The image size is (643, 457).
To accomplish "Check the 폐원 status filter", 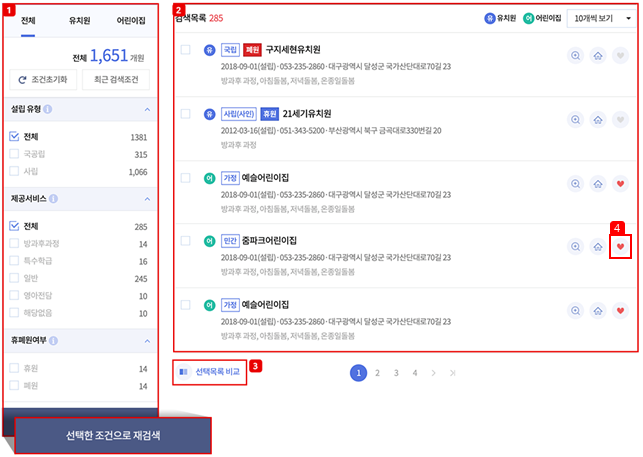I will coord(14,385).
